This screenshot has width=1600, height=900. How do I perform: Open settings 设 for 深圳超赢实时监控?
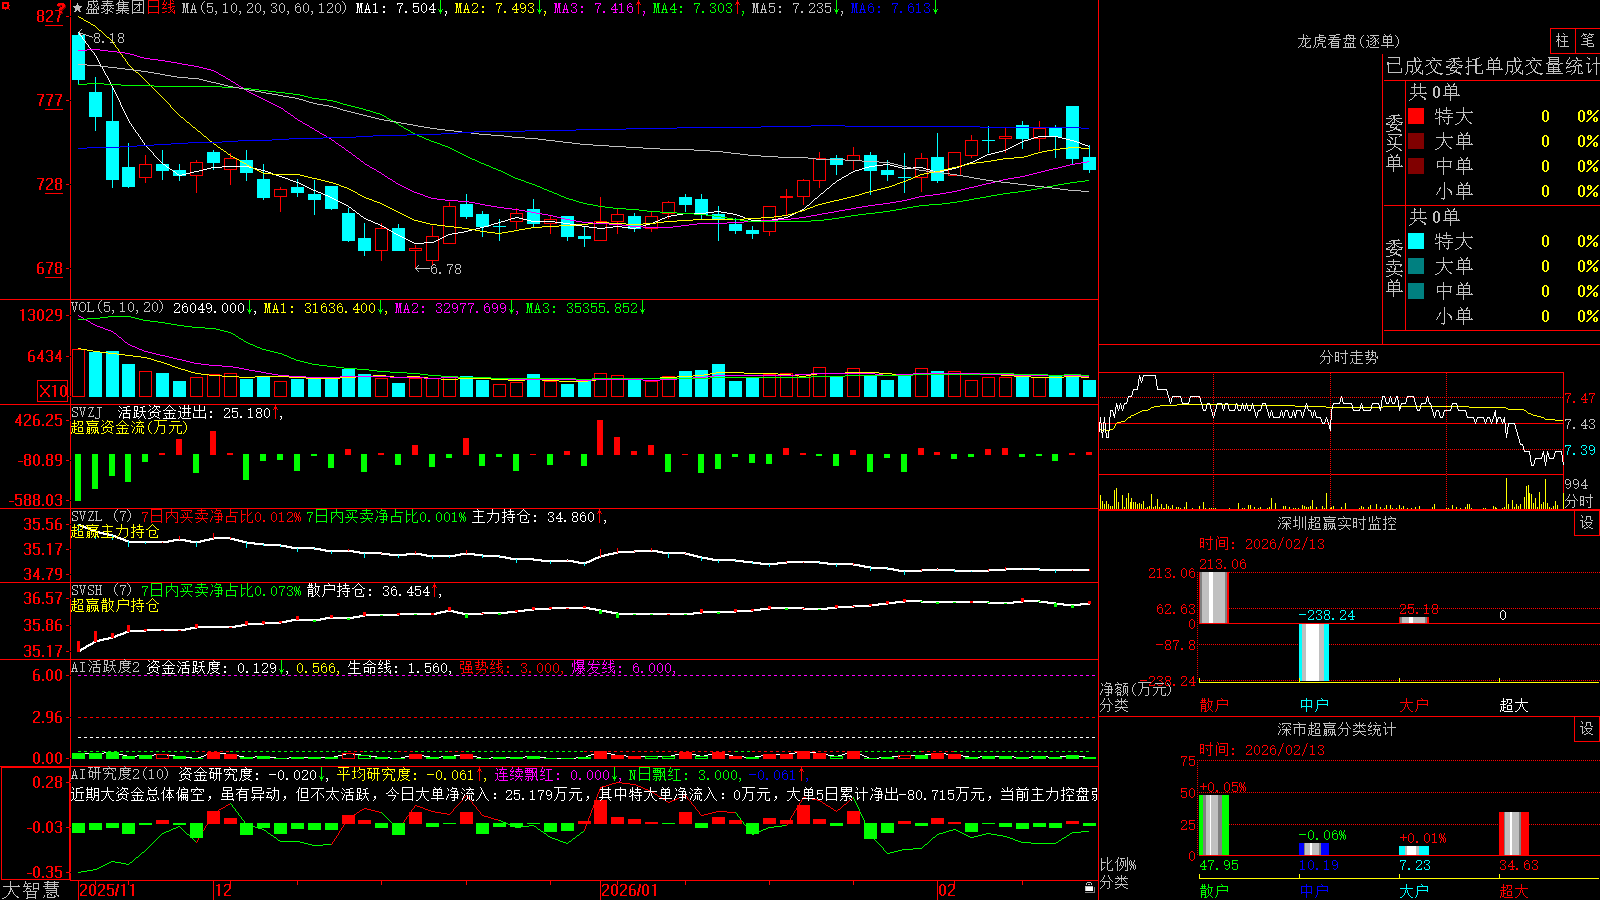(x=1587, y=523)
